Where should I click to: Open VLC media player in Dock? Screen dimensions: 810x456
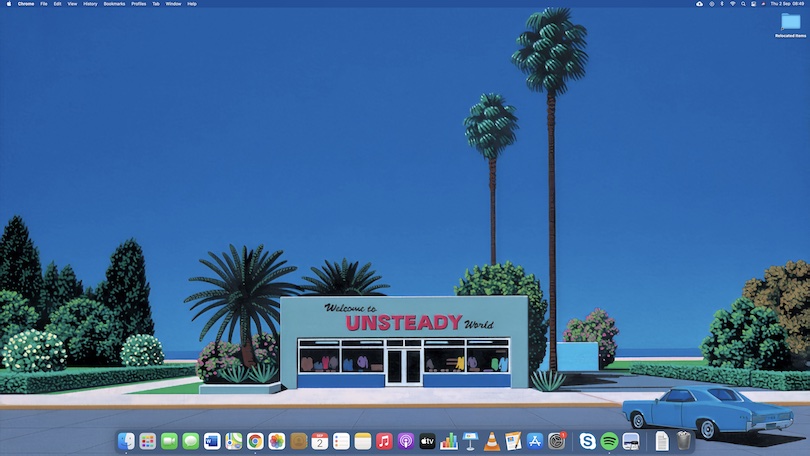pyautogui.click(x=492, y=442)
